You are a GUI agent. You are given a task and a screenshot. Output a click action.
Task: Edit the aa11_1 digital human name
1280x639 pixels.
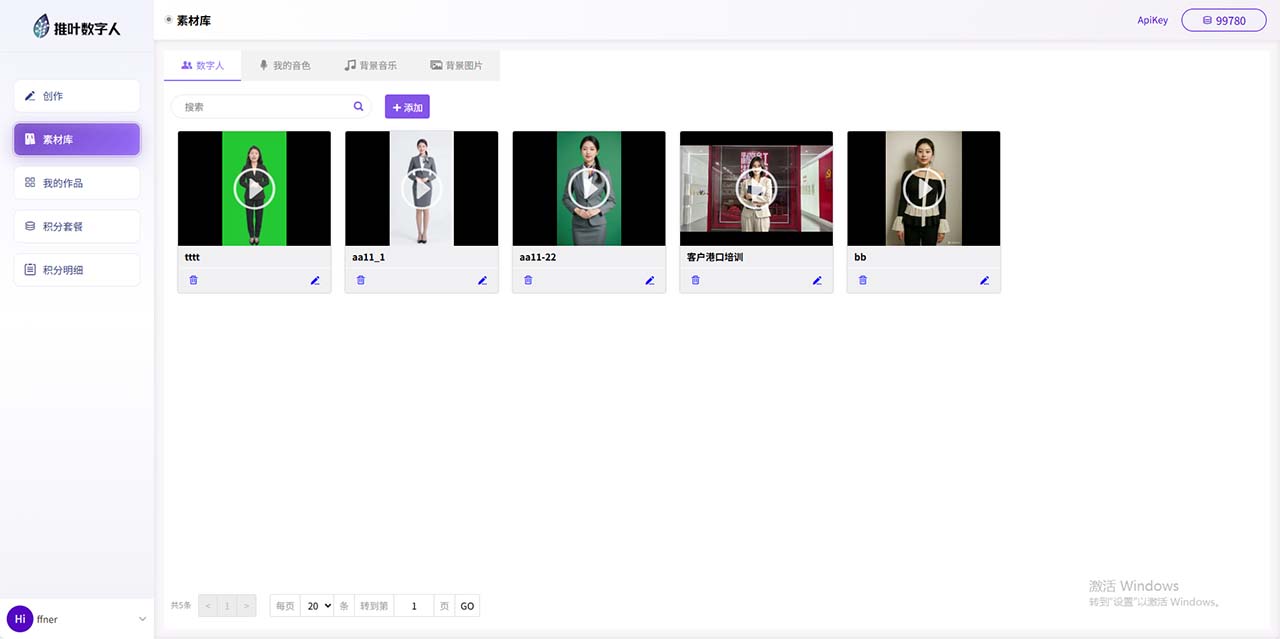[482, 281]
